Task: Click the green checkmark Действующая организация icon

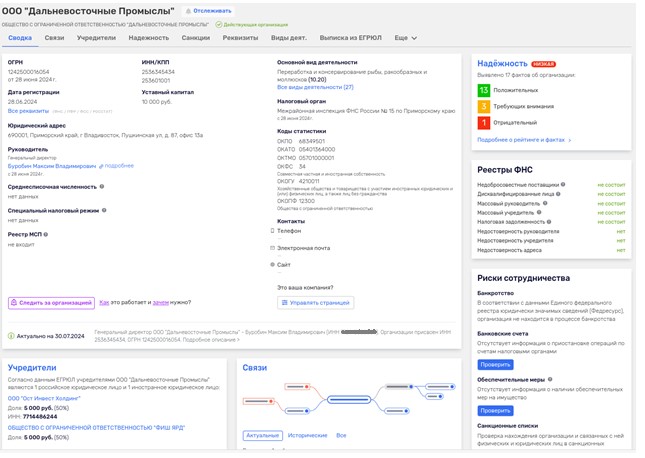Action: point(219,24)
